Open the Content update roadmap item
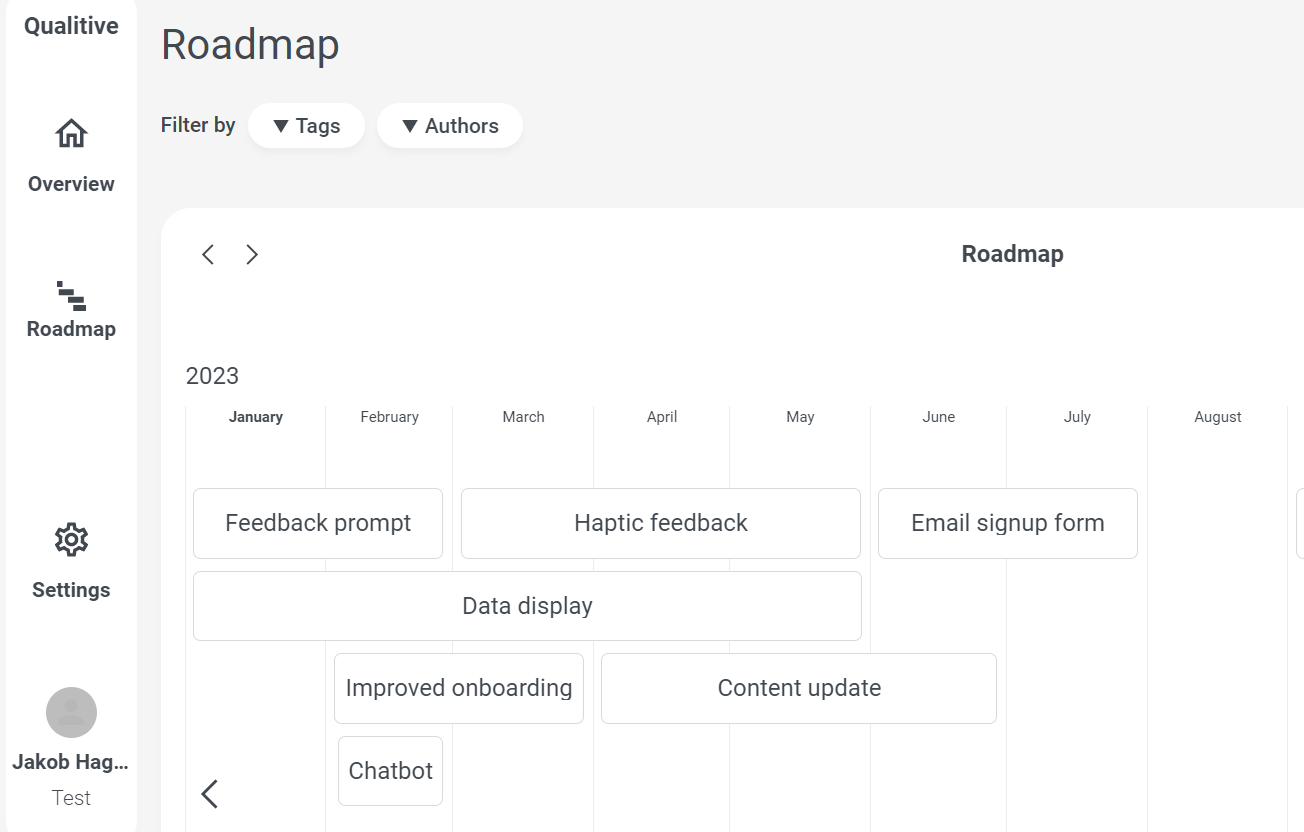The image size is (1304, 832). click(798, 688)
